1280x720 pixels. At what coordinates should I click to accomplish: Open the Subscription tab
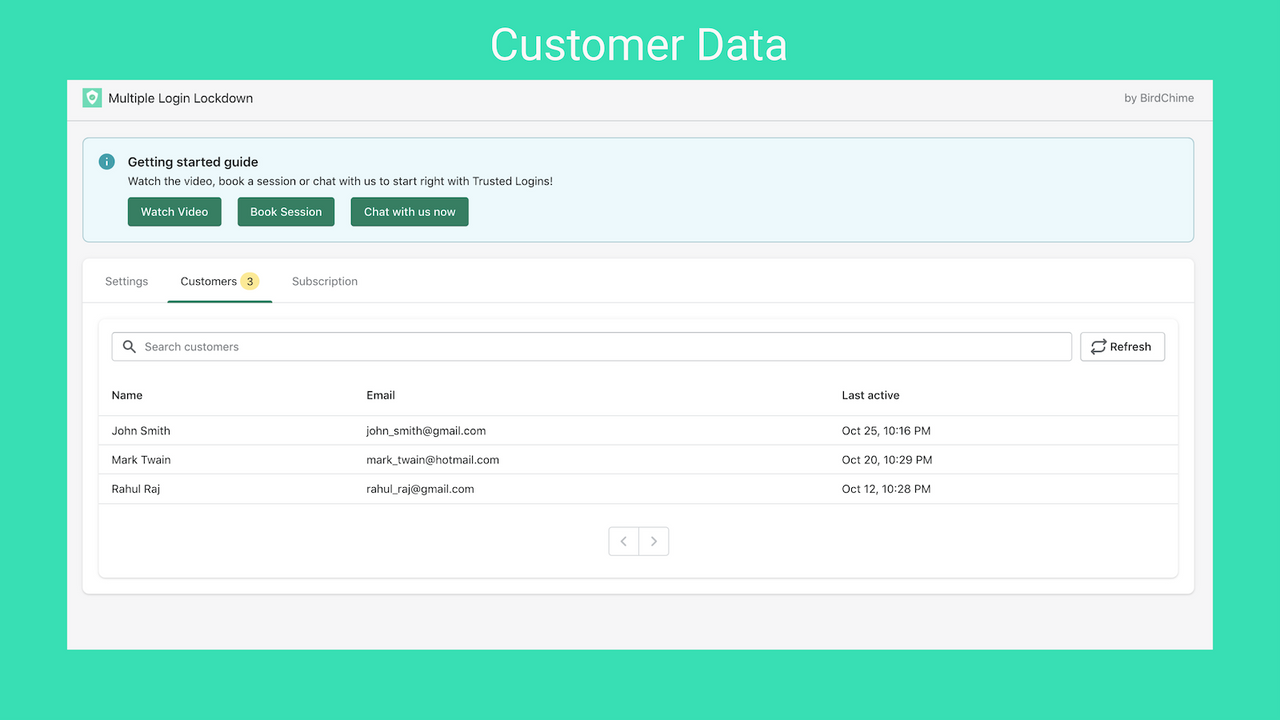point(324,281)
